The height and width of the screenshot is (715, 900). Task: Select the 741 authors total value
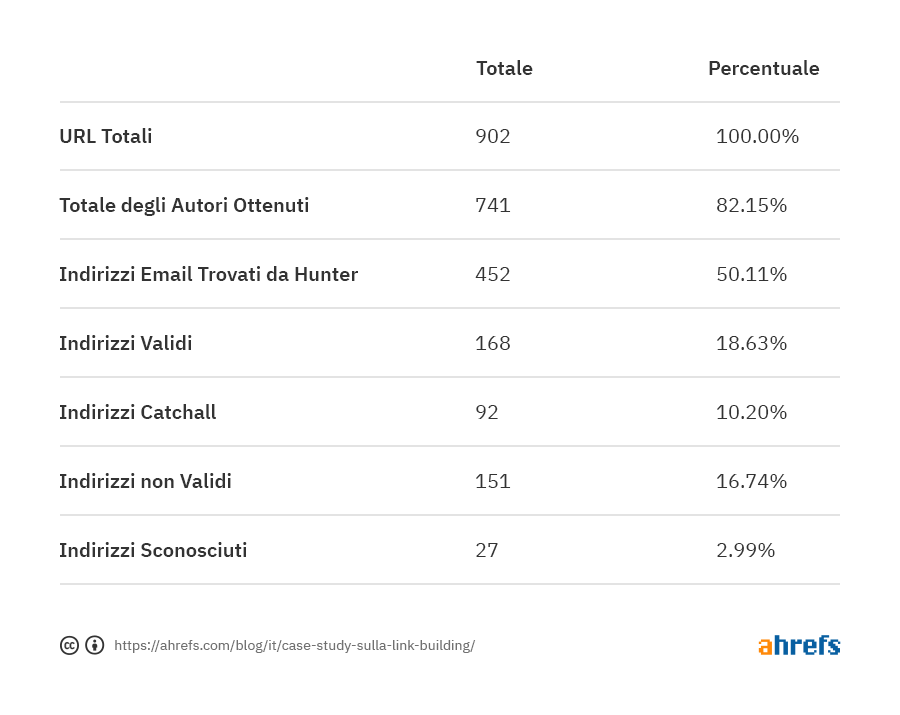point(493,205)
